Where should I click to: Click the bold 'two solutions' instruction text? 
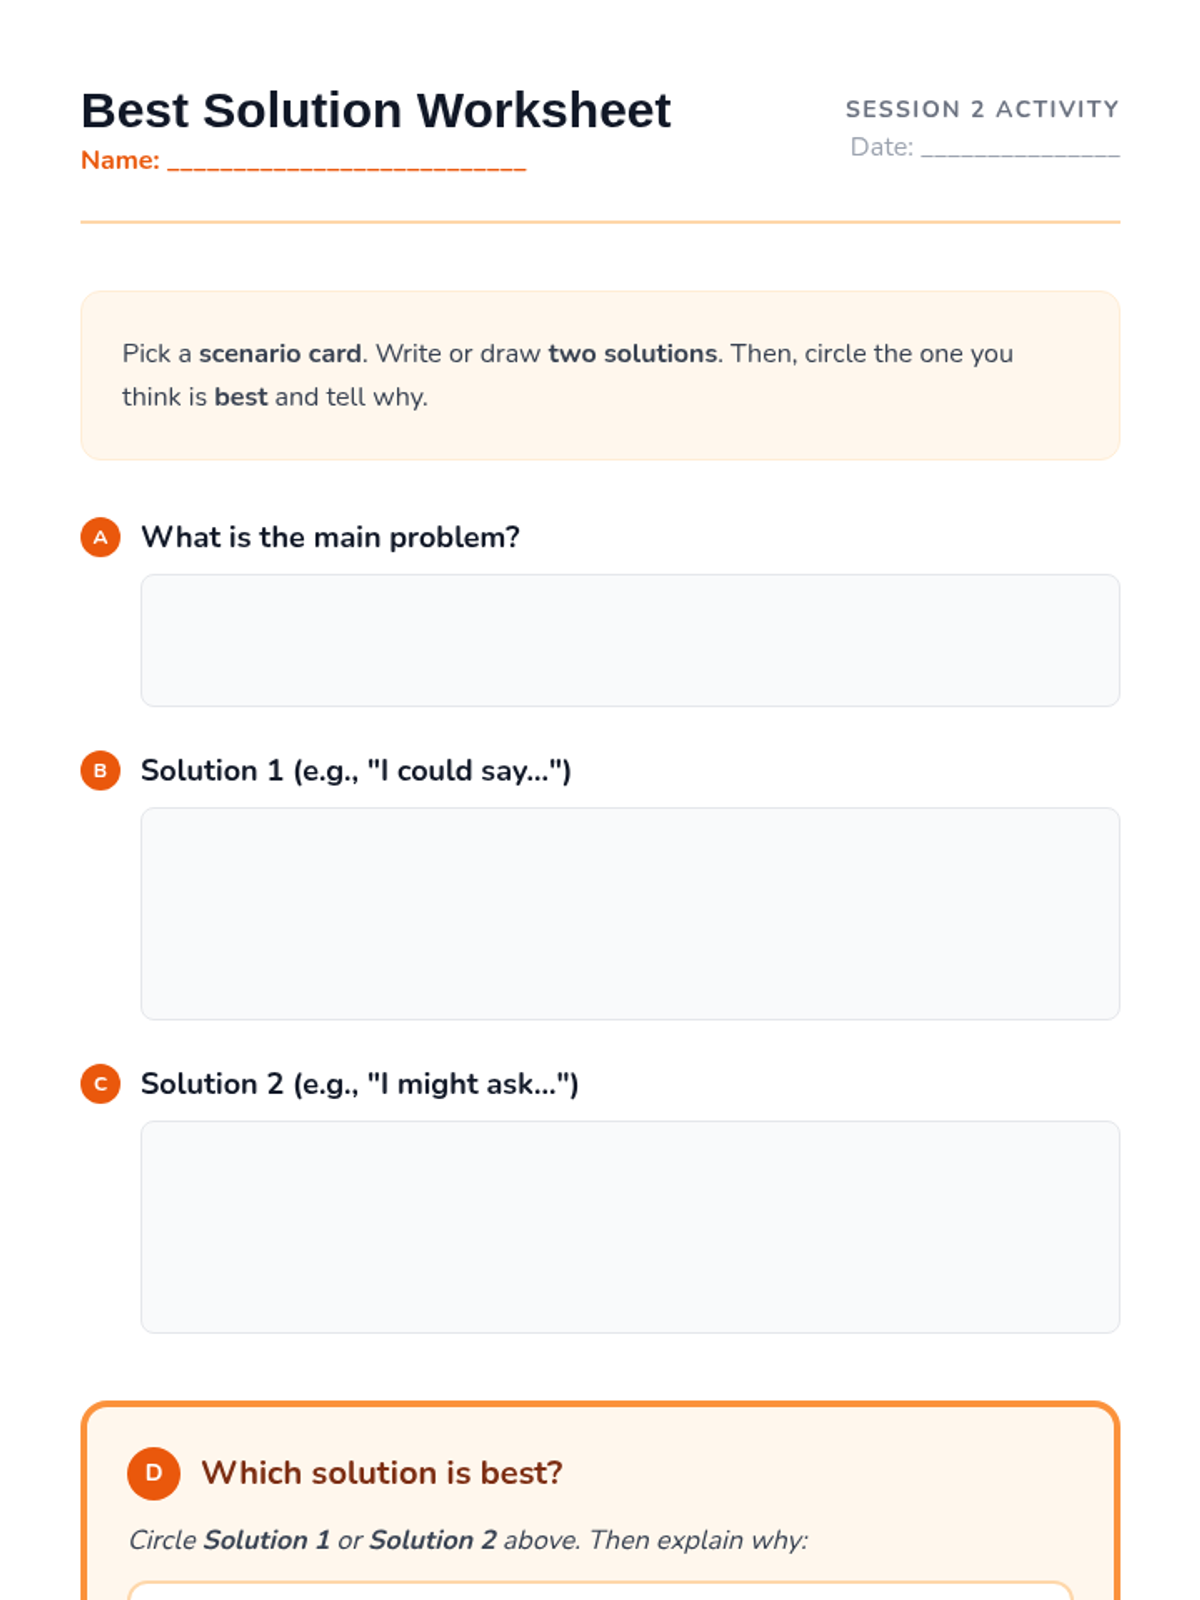632,354
